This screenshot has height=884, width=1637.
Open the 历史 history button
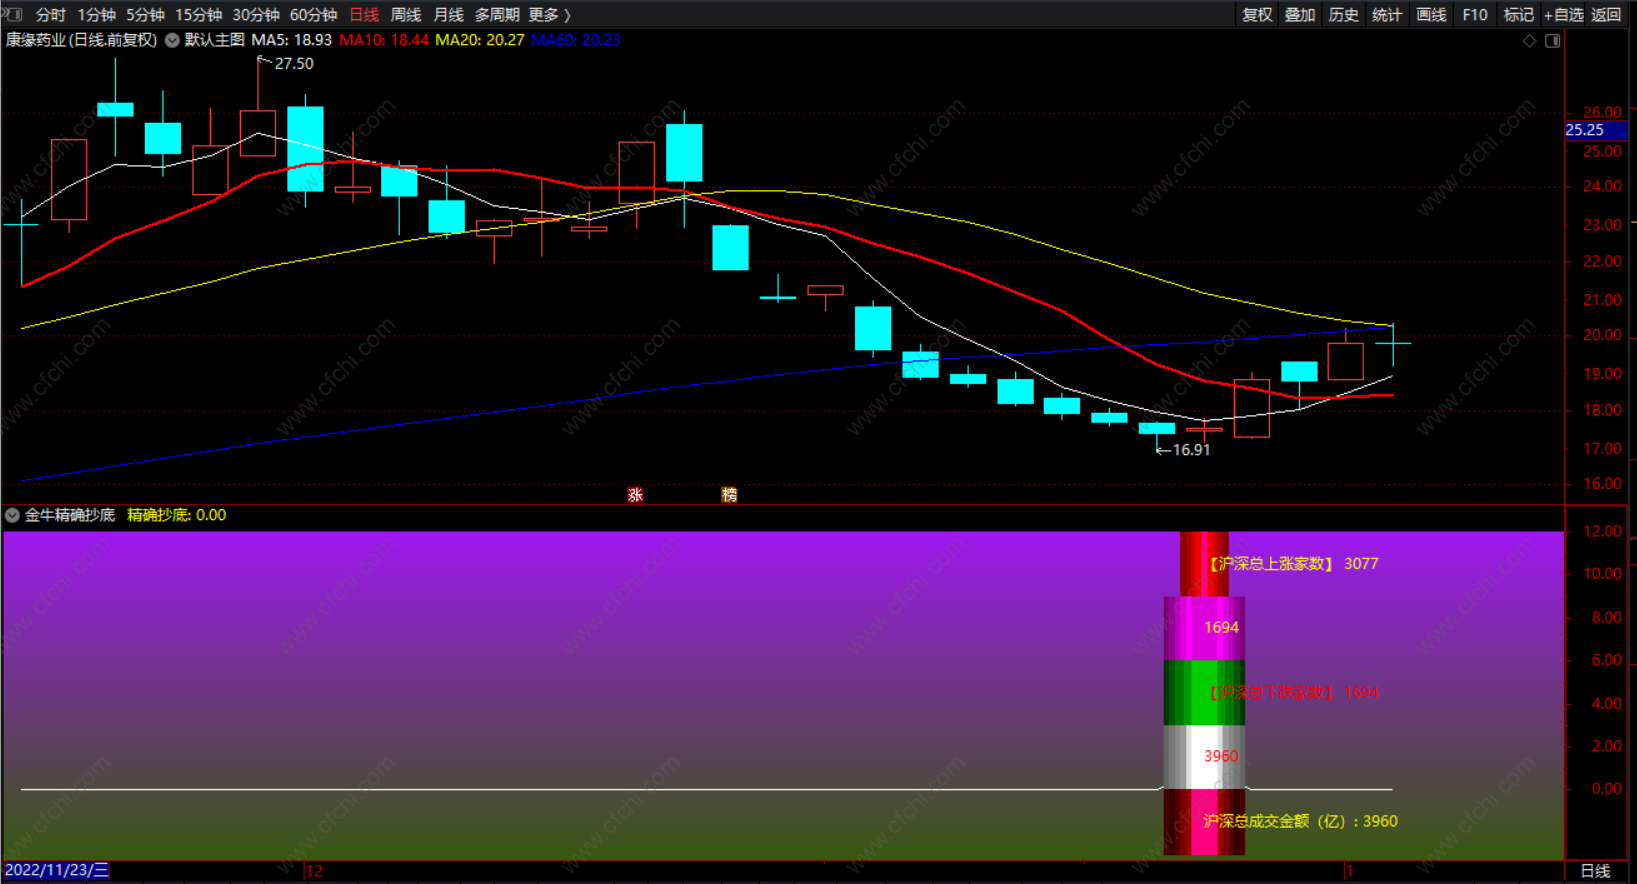[1343, 15]
